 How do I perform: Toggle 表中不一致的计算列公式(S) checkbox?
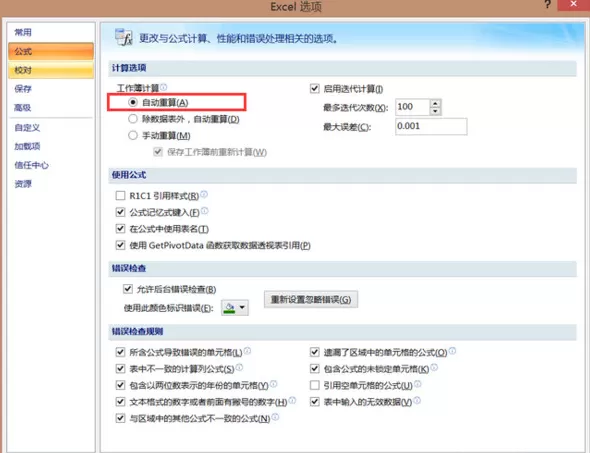120,369
